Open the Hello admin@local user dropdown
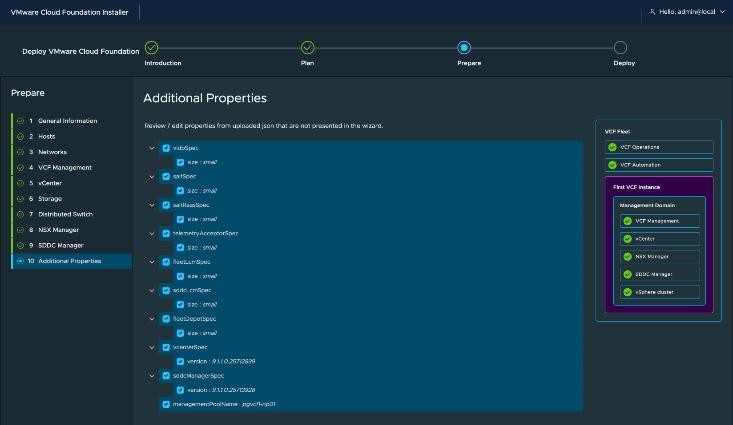Screen dimensions: 733x425 (687, 12)
